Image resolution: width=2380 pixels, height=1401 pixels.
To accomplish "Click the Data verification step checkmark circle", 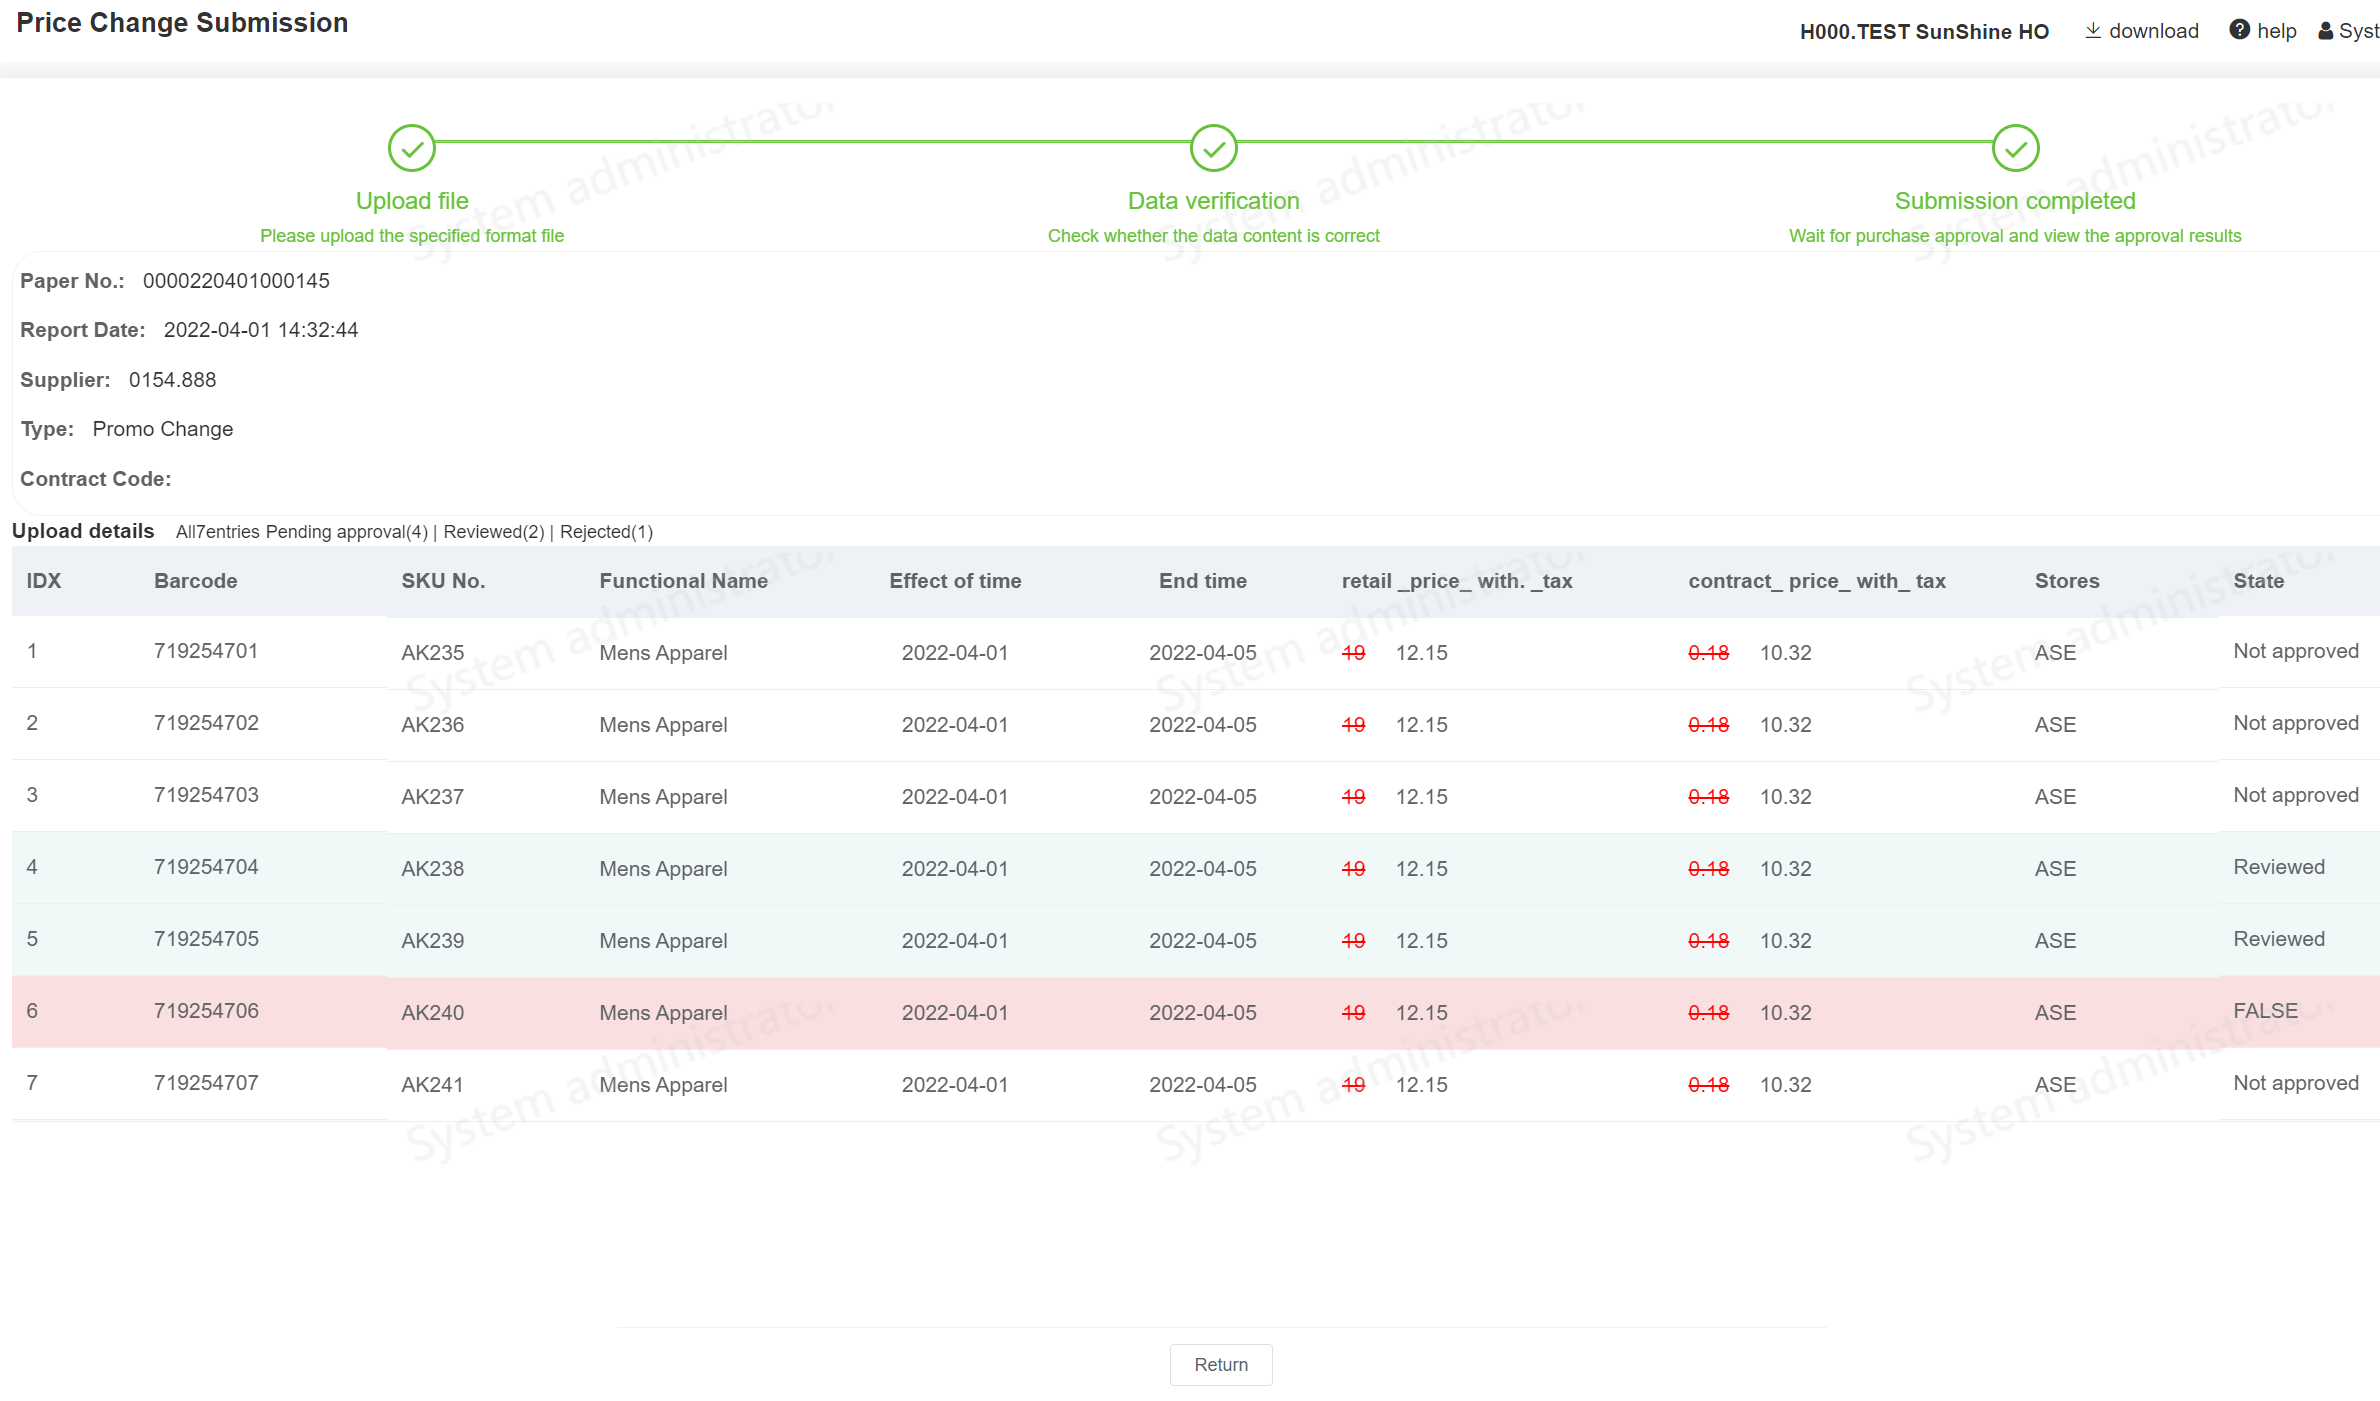I will [1213, 148].
